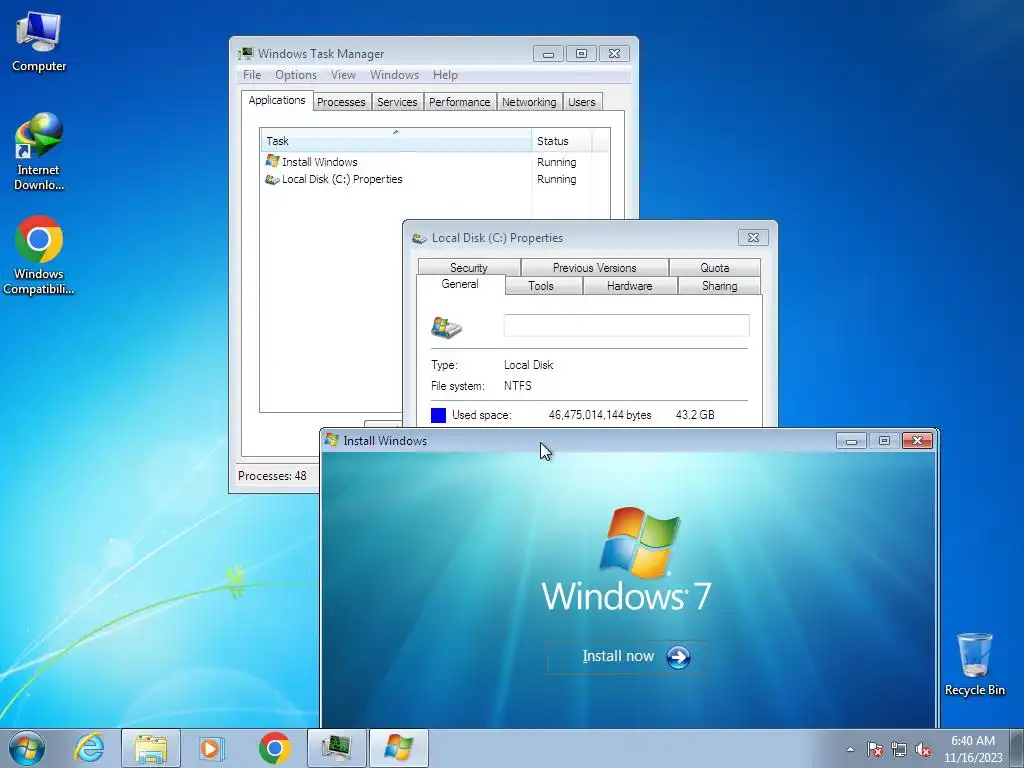Open the Options menu in Task Manager
The width and height of the screenshot is (1024, 768).
[296, 75]
